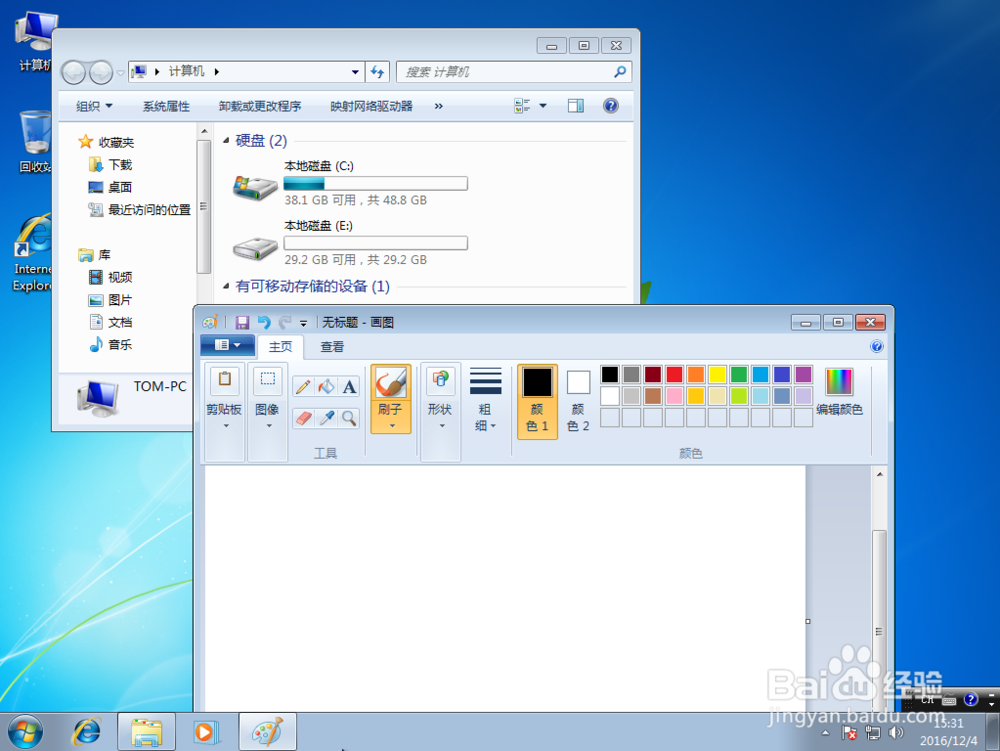Open the 组织 Organize dropdown menu
This screenshot has width=1000, height=751.
pos(94,106)
